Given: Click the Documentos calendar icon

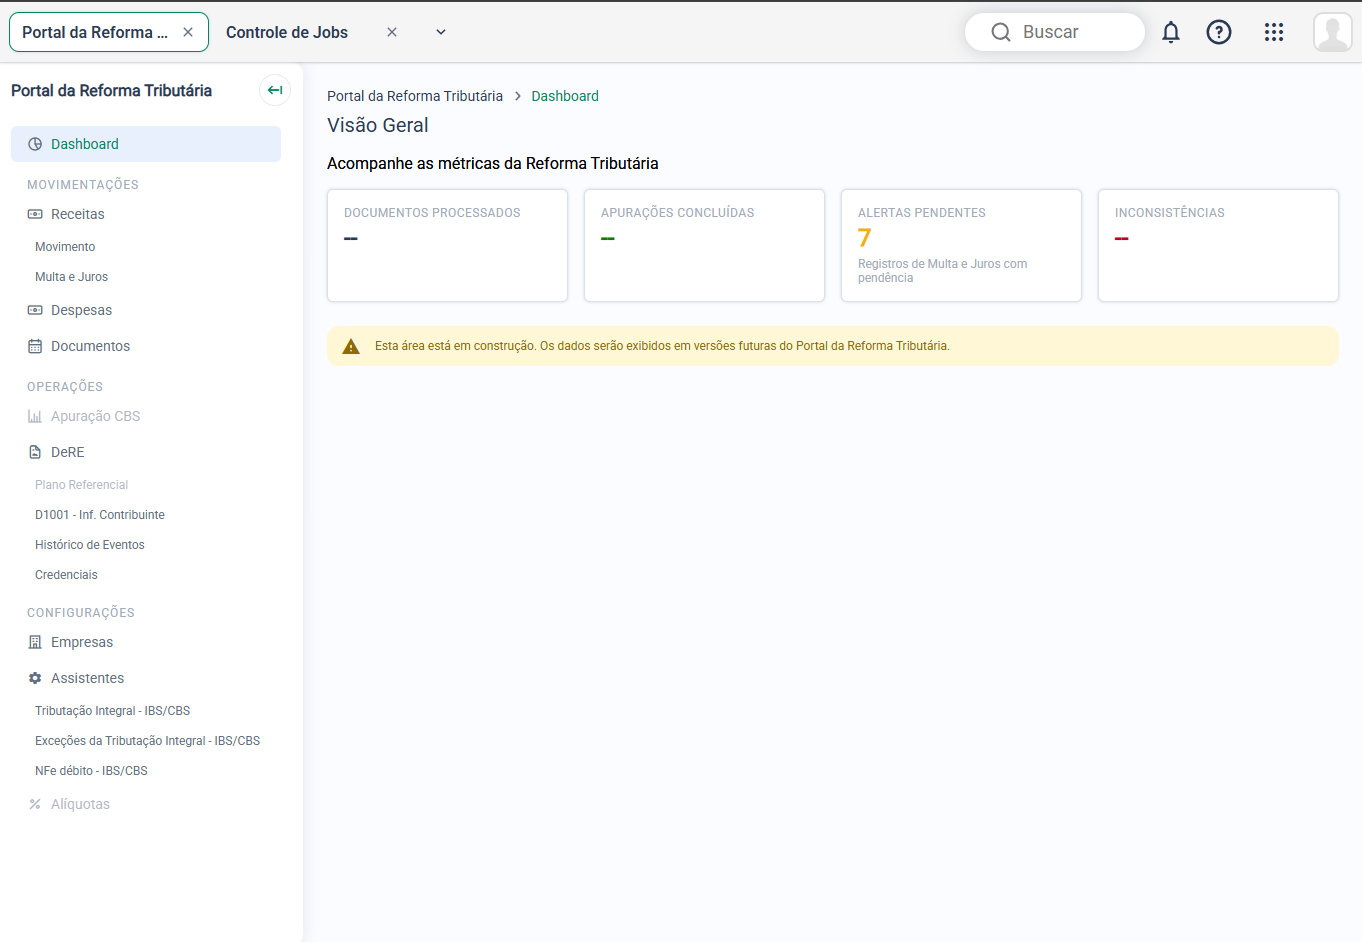Looking at the screenshot, I should pos(35,346).
